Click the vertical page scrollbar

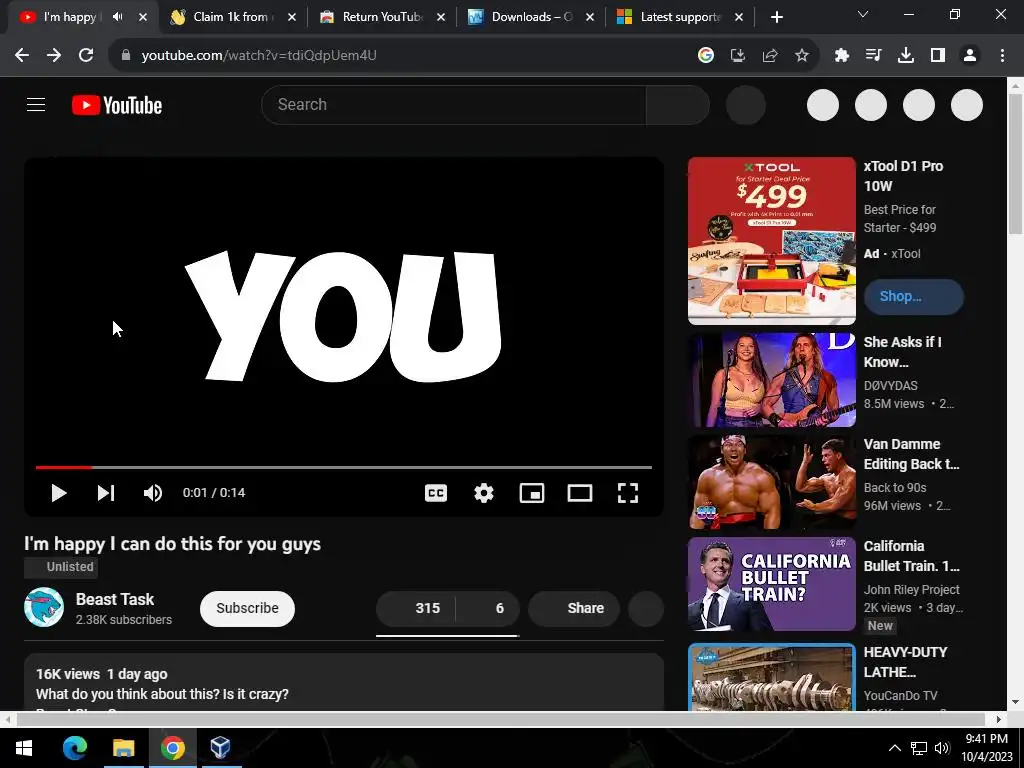[1016, 163]
